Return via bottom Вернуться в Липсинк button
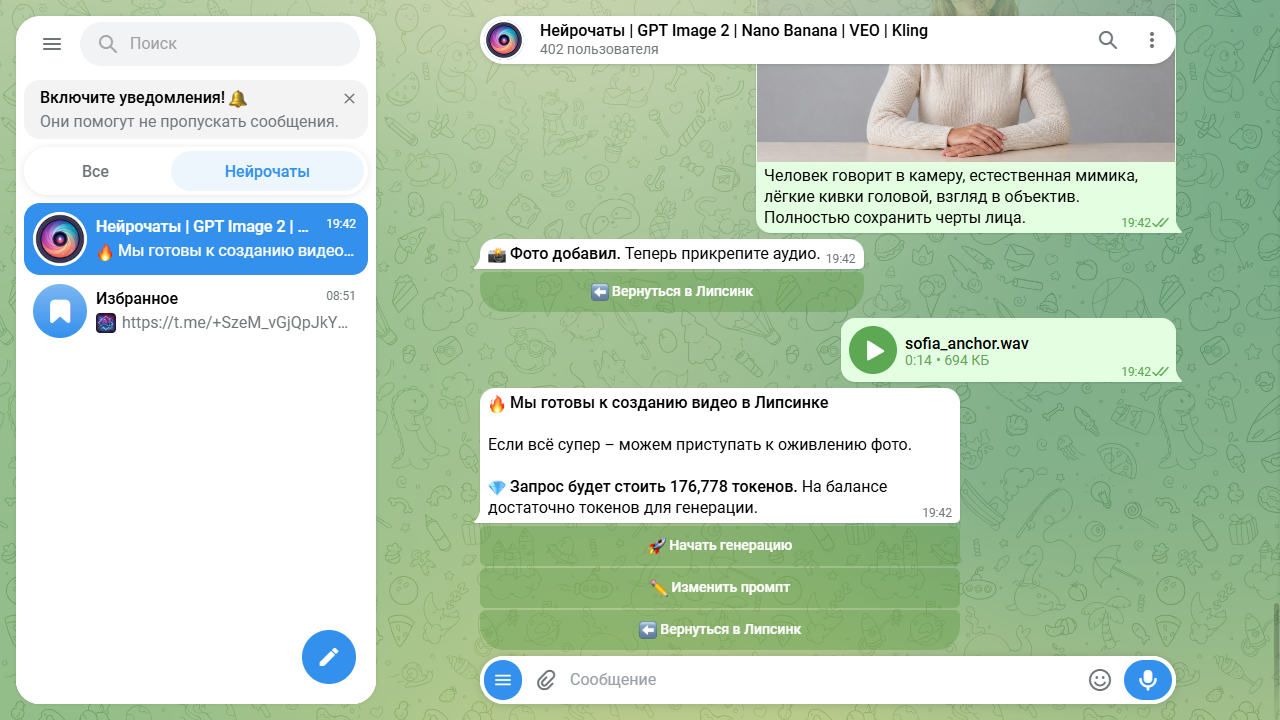This screenshot has width=1280, height=720. tap(720, 629)
